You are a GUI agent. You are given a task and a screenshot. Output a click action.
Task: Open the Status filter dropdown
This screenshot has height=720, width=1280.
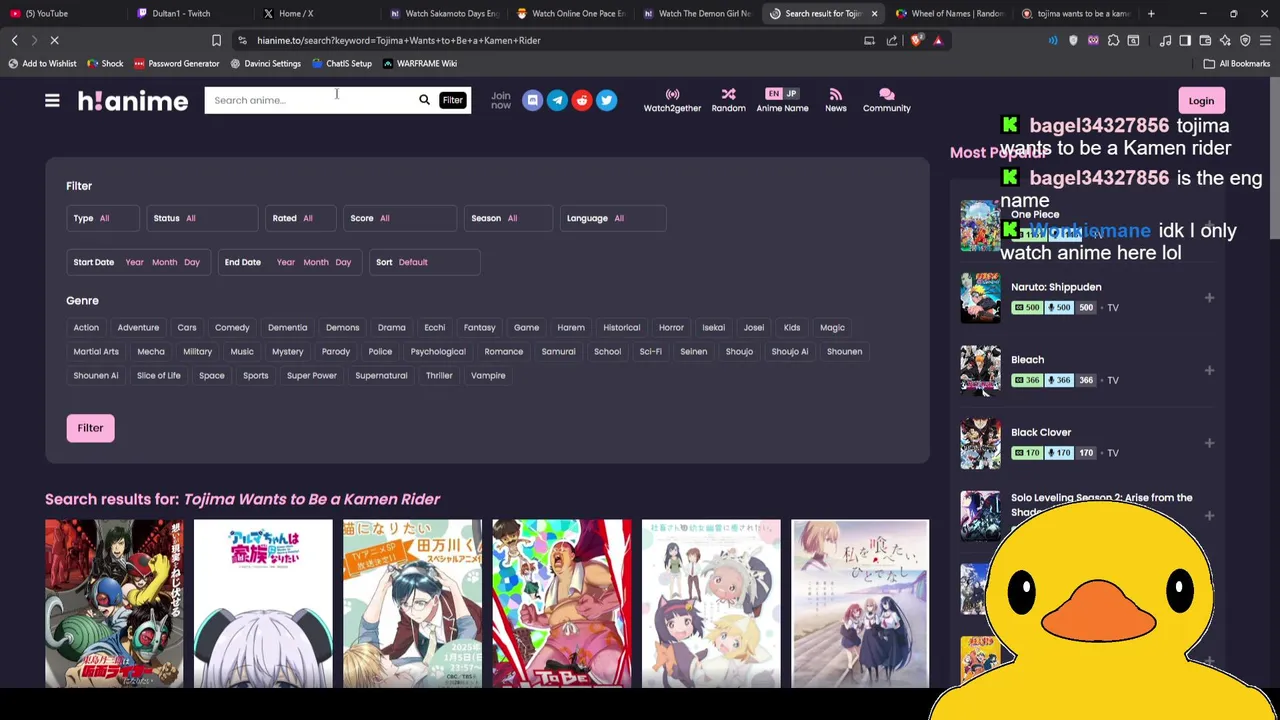(202, 218)
